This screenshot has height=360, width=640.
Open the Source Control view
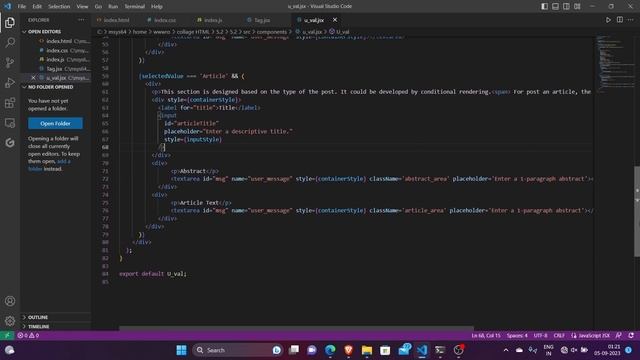coord(10,62)
